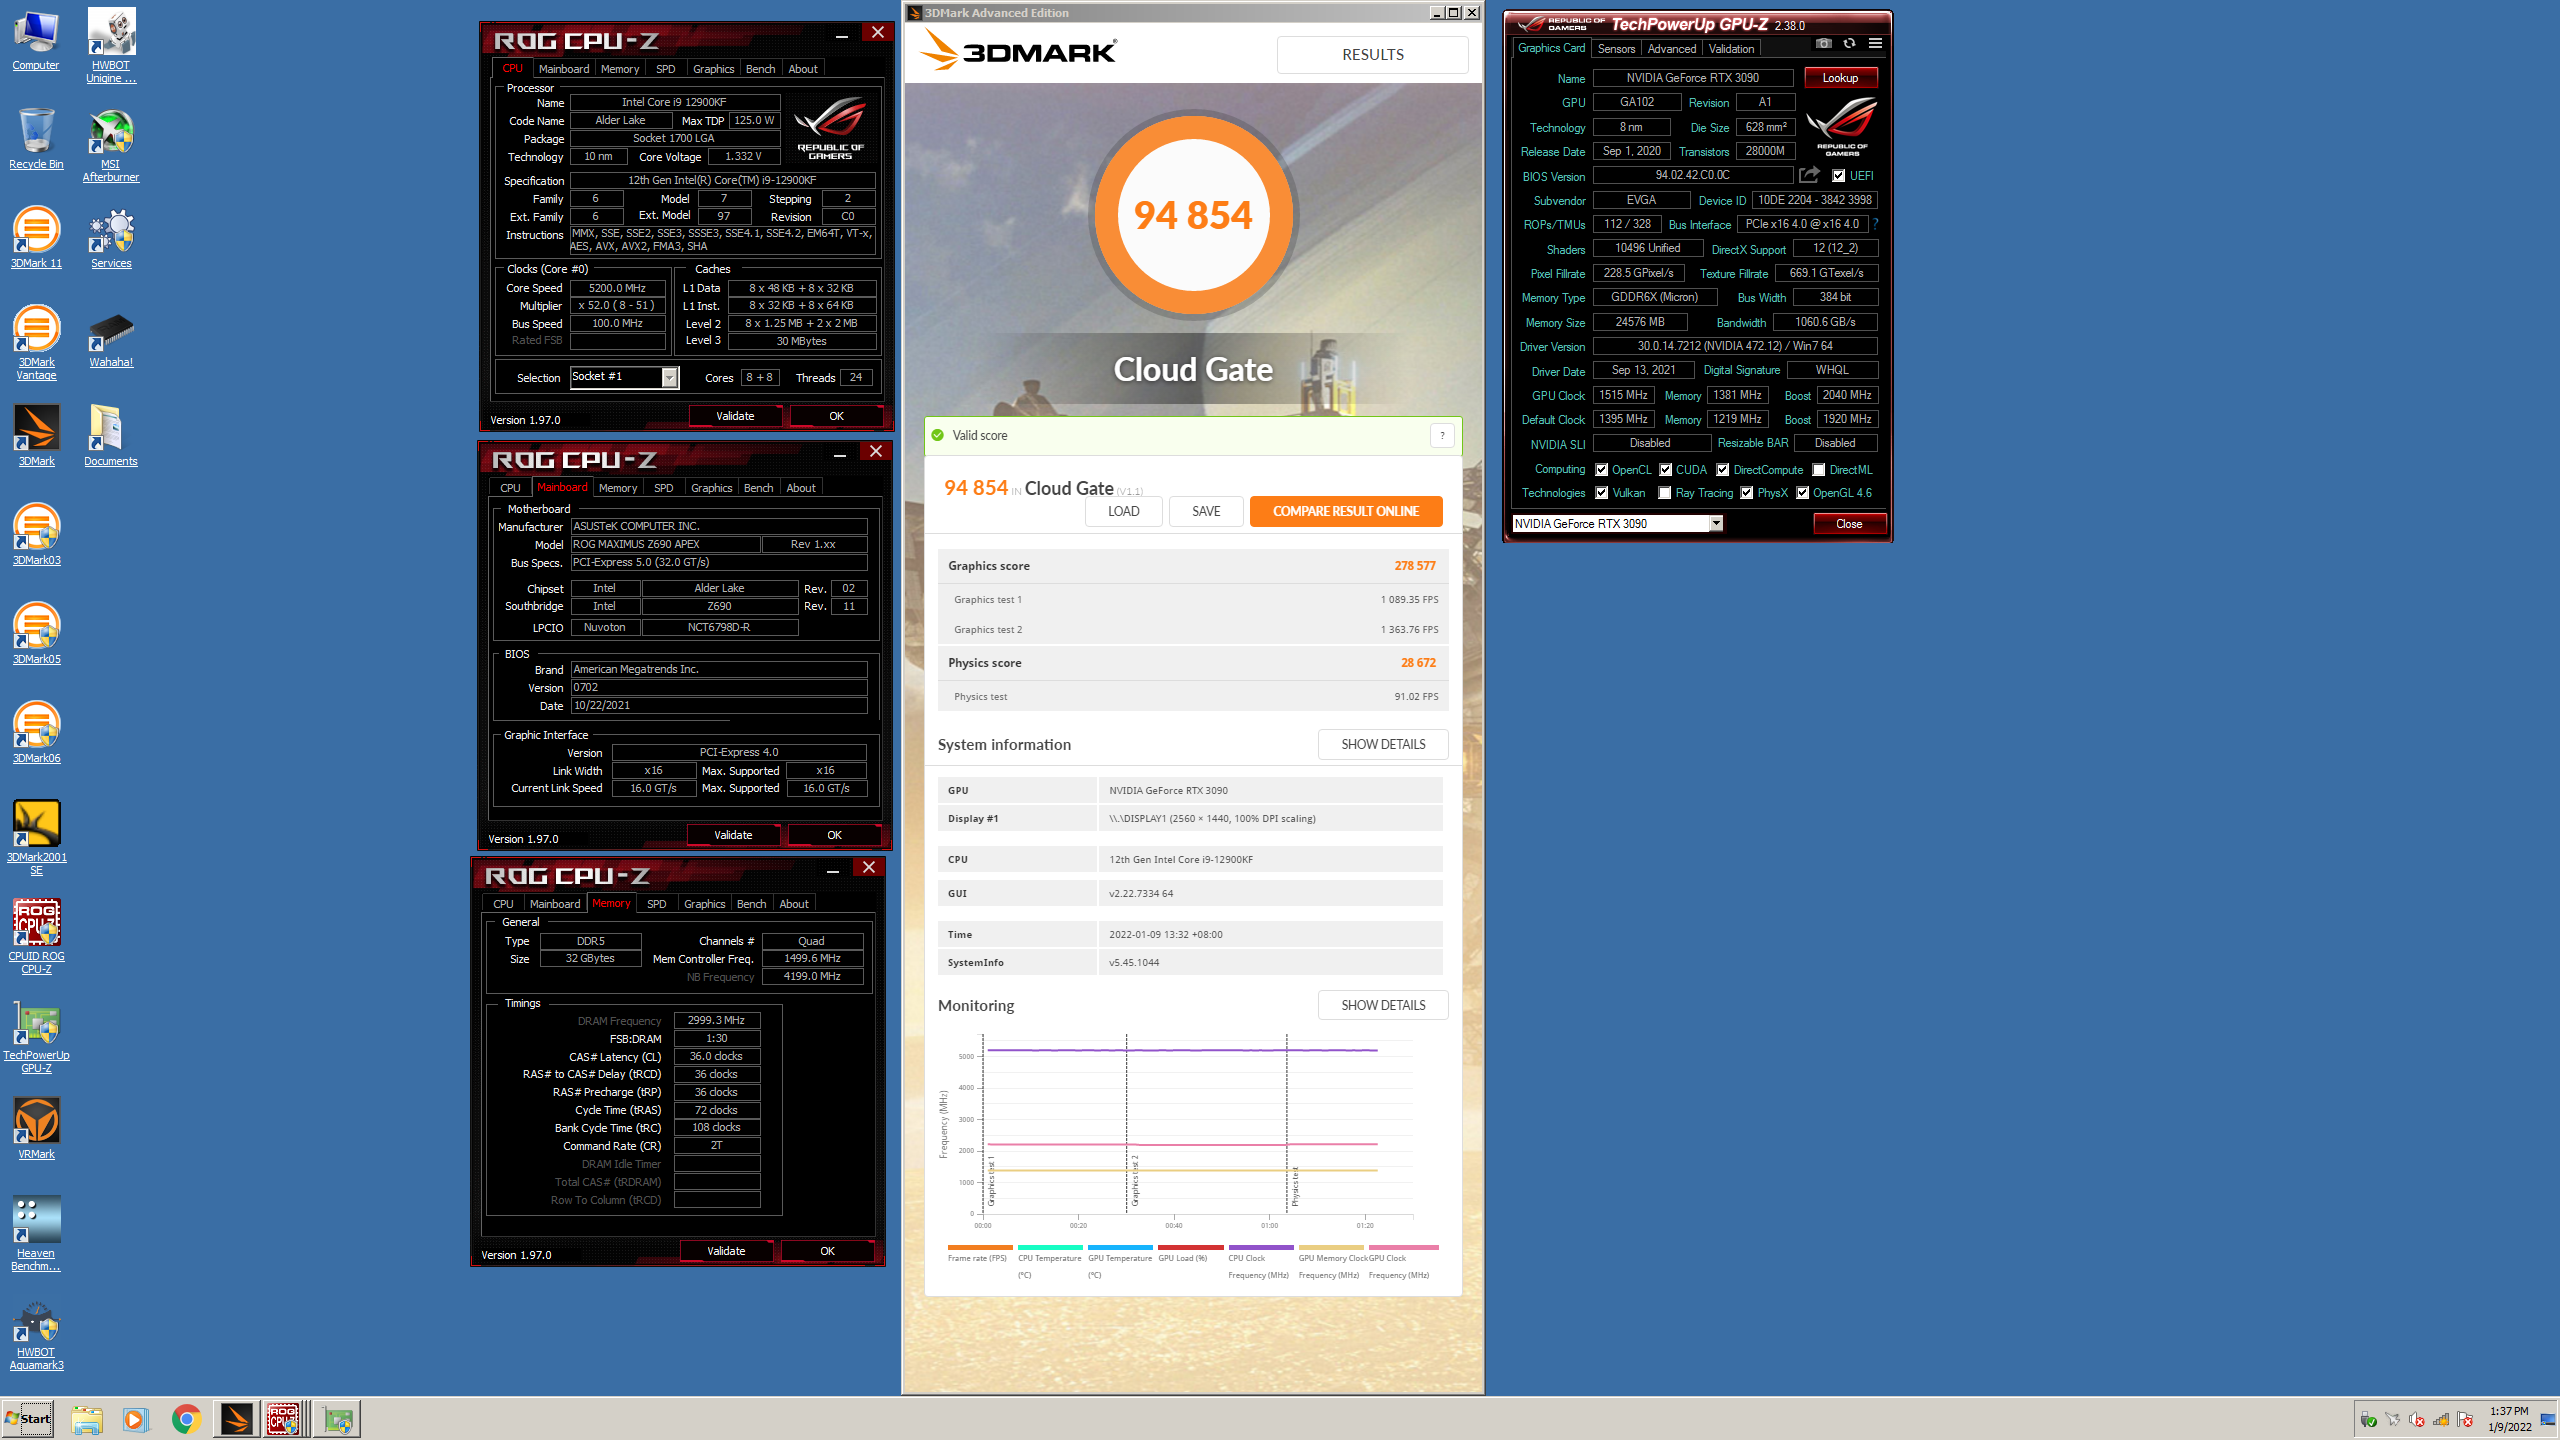2560x1440 pixels.
Task: Click the RESULTS button in 3DMark
Action: tap(1372, 55)
